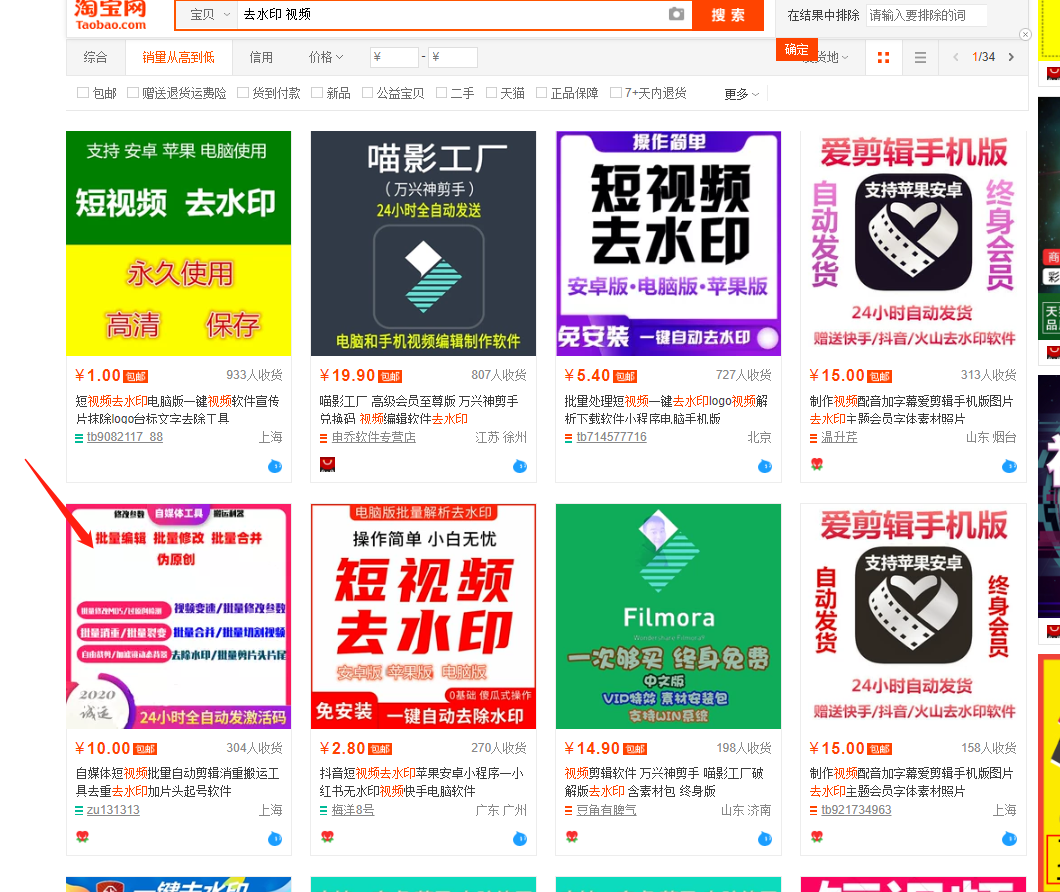
Task: Click rose badge under tb921734963 seller
Action: [817, 837]
